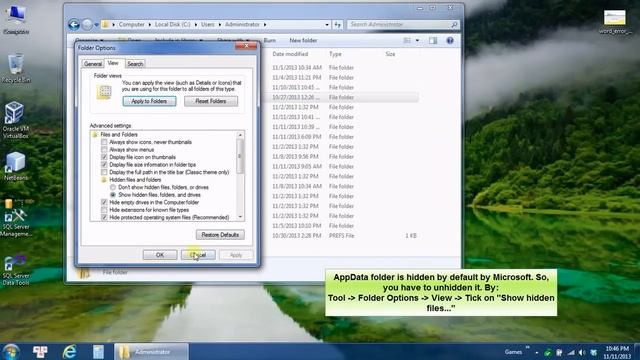
Task: Uncheck Display file size information in folder tips
Action: (x=104, y=164)
